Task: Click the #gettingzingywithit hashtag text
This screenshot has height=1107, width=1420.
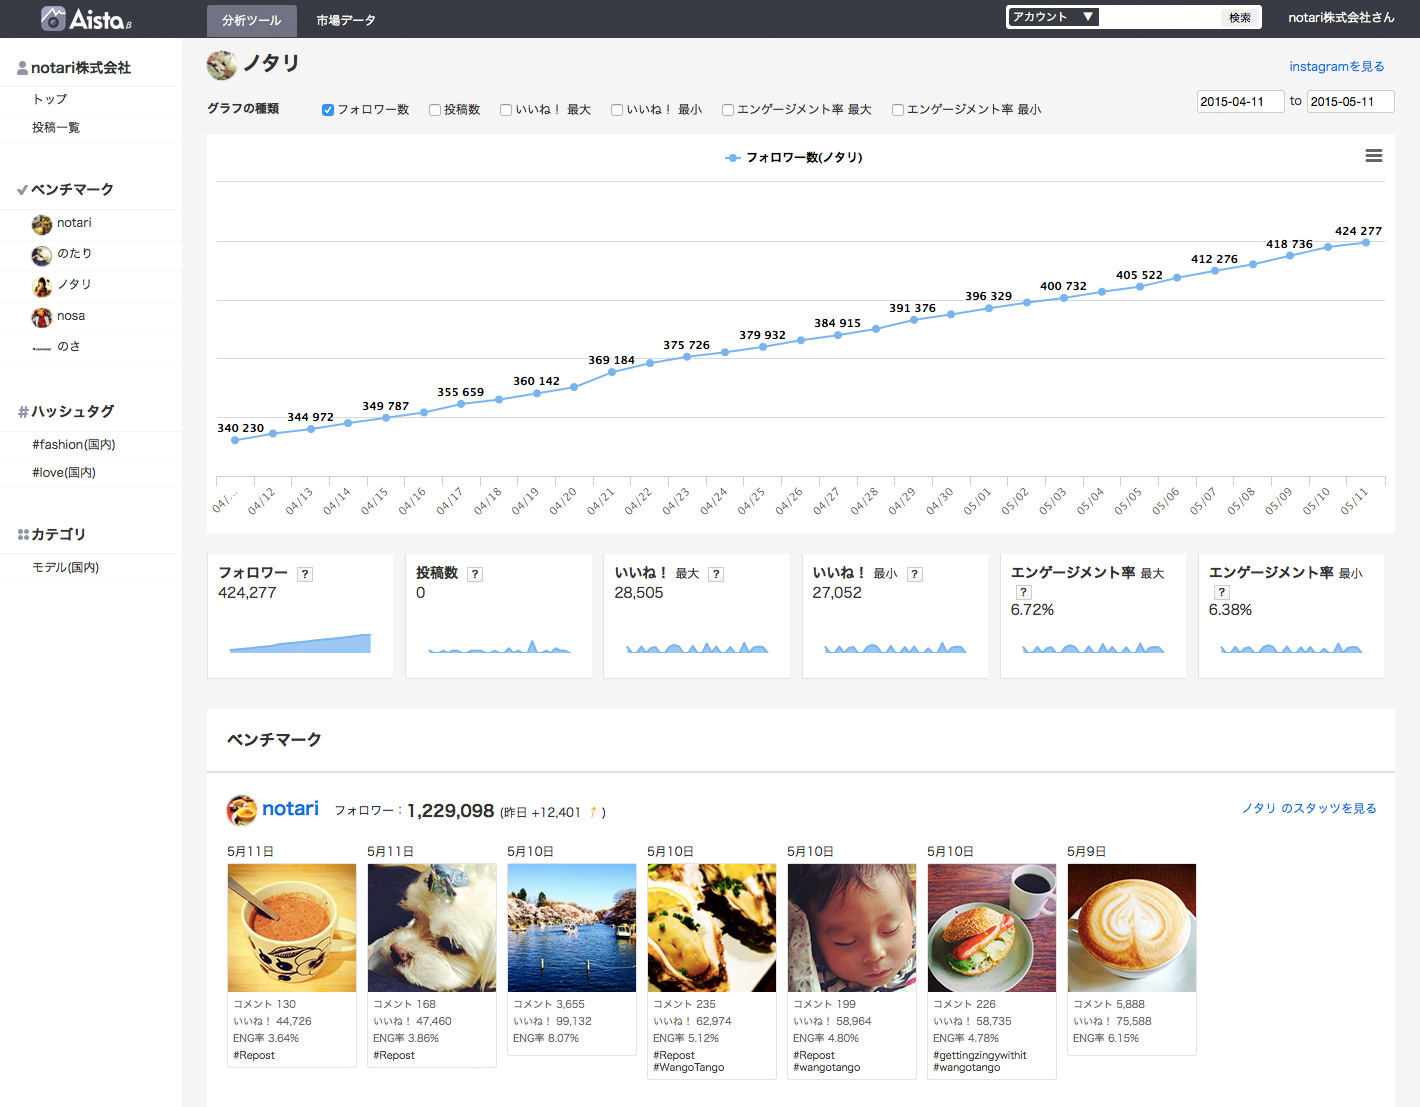Action: 980,1055
